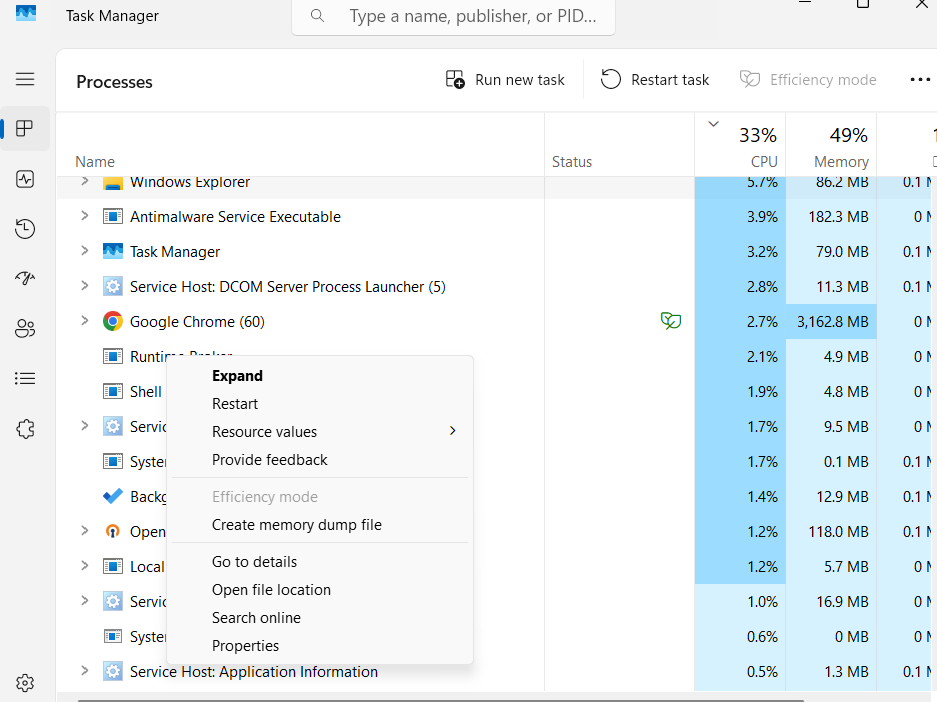The width and height of the screenshot is (937, 702).
Task: Click the Run new task button
Action: (x=506, y=80)
